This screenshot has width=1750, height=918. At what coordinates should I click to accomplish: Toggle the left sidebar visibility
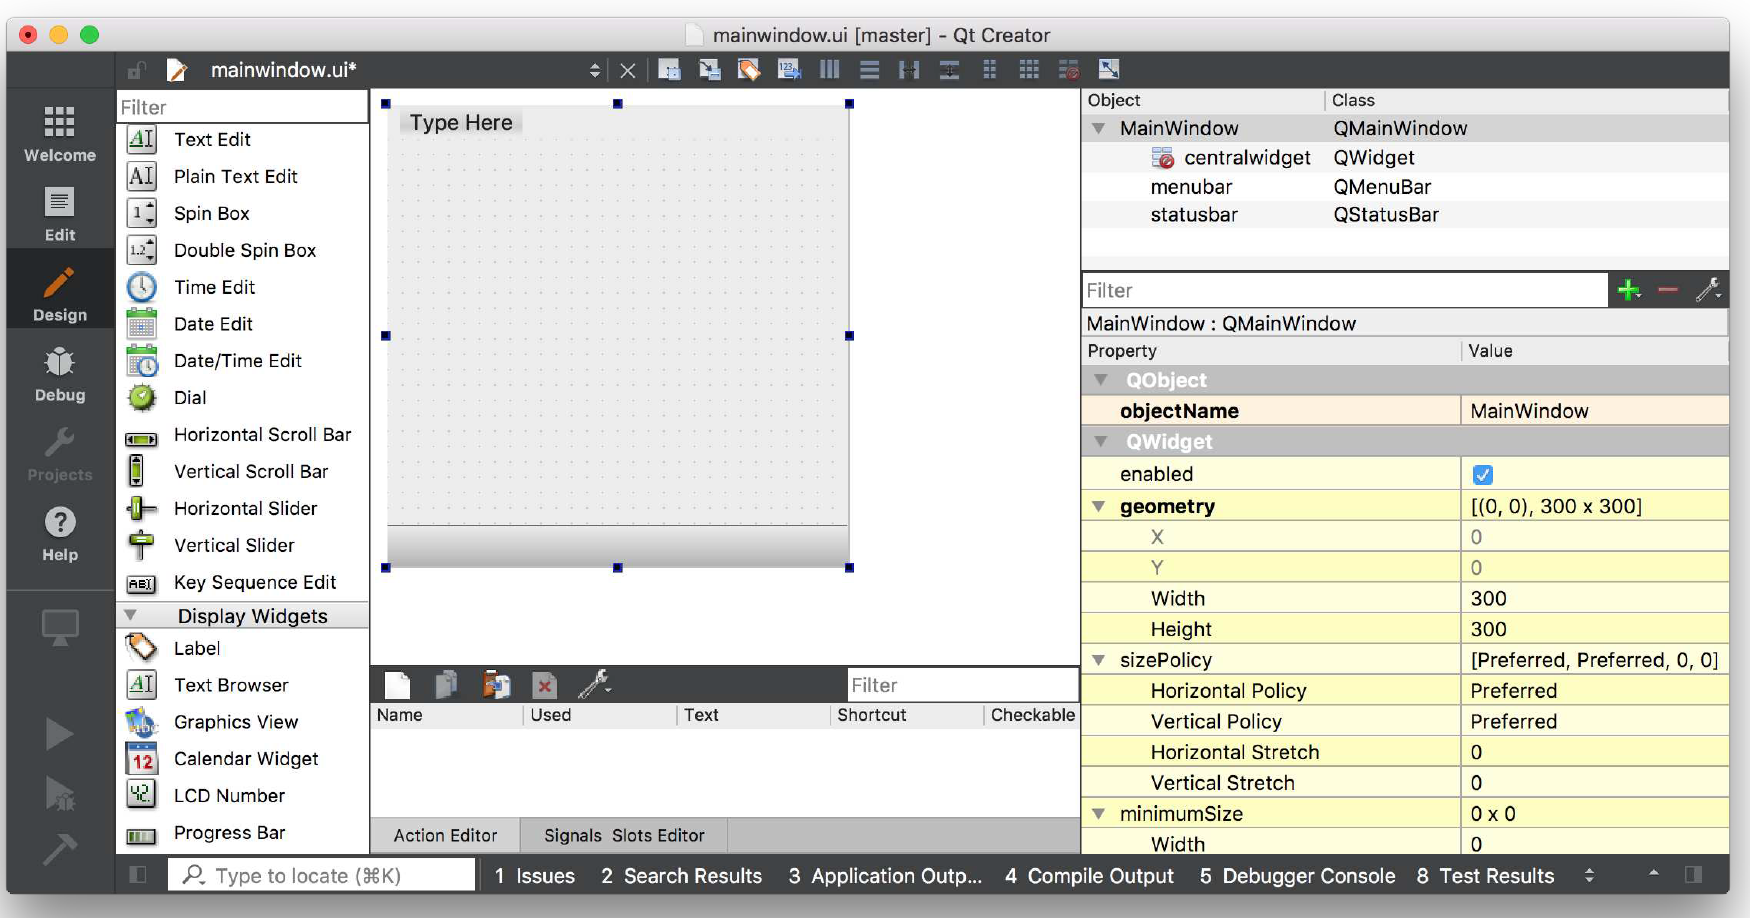coord(138,875)
